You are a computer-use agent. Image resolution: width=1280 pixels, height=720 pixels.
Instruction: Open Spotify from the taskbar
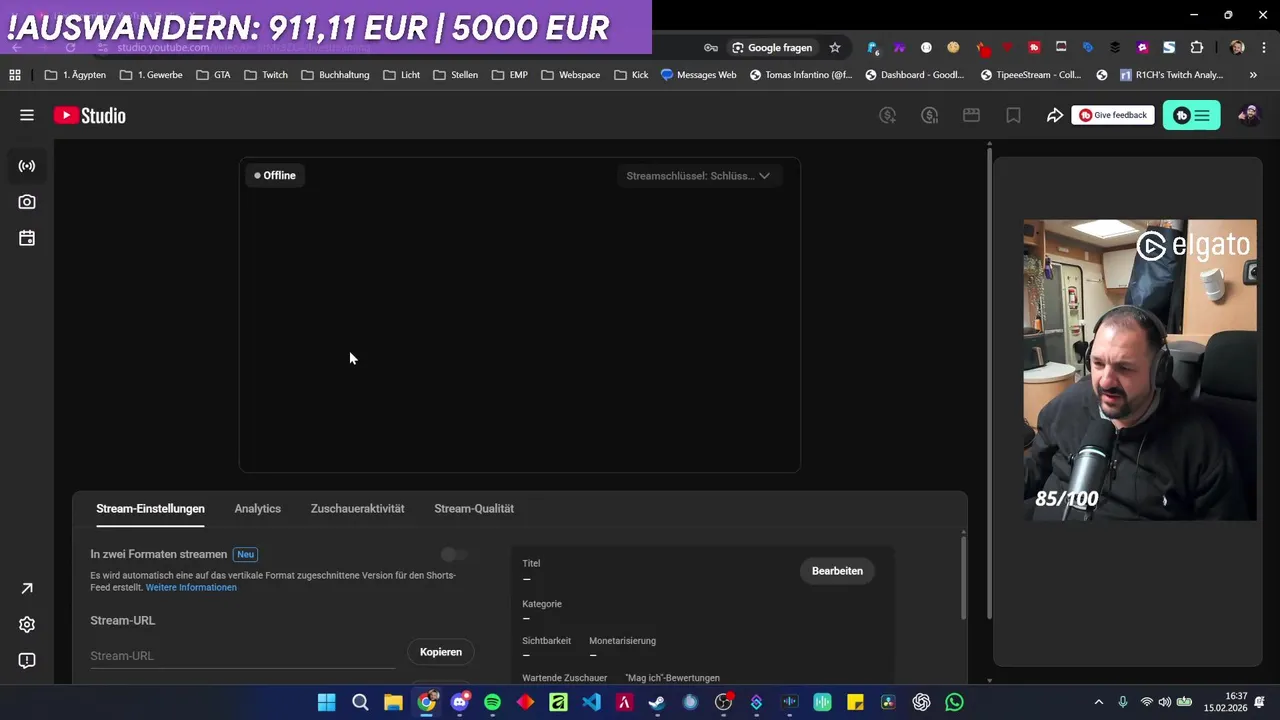point(492,702)
